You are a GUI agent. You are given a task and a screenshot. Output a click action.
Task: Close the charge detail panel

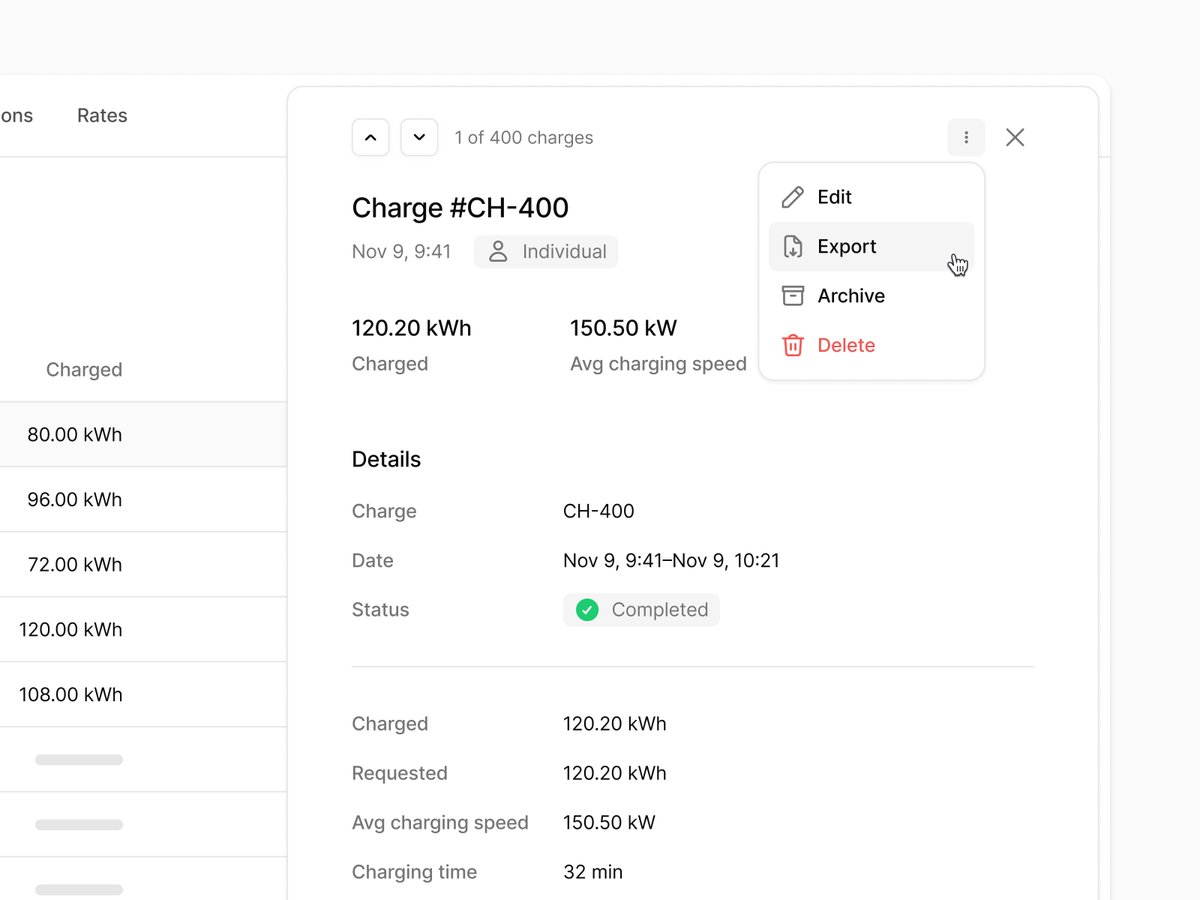click(x=1015, y=137)
